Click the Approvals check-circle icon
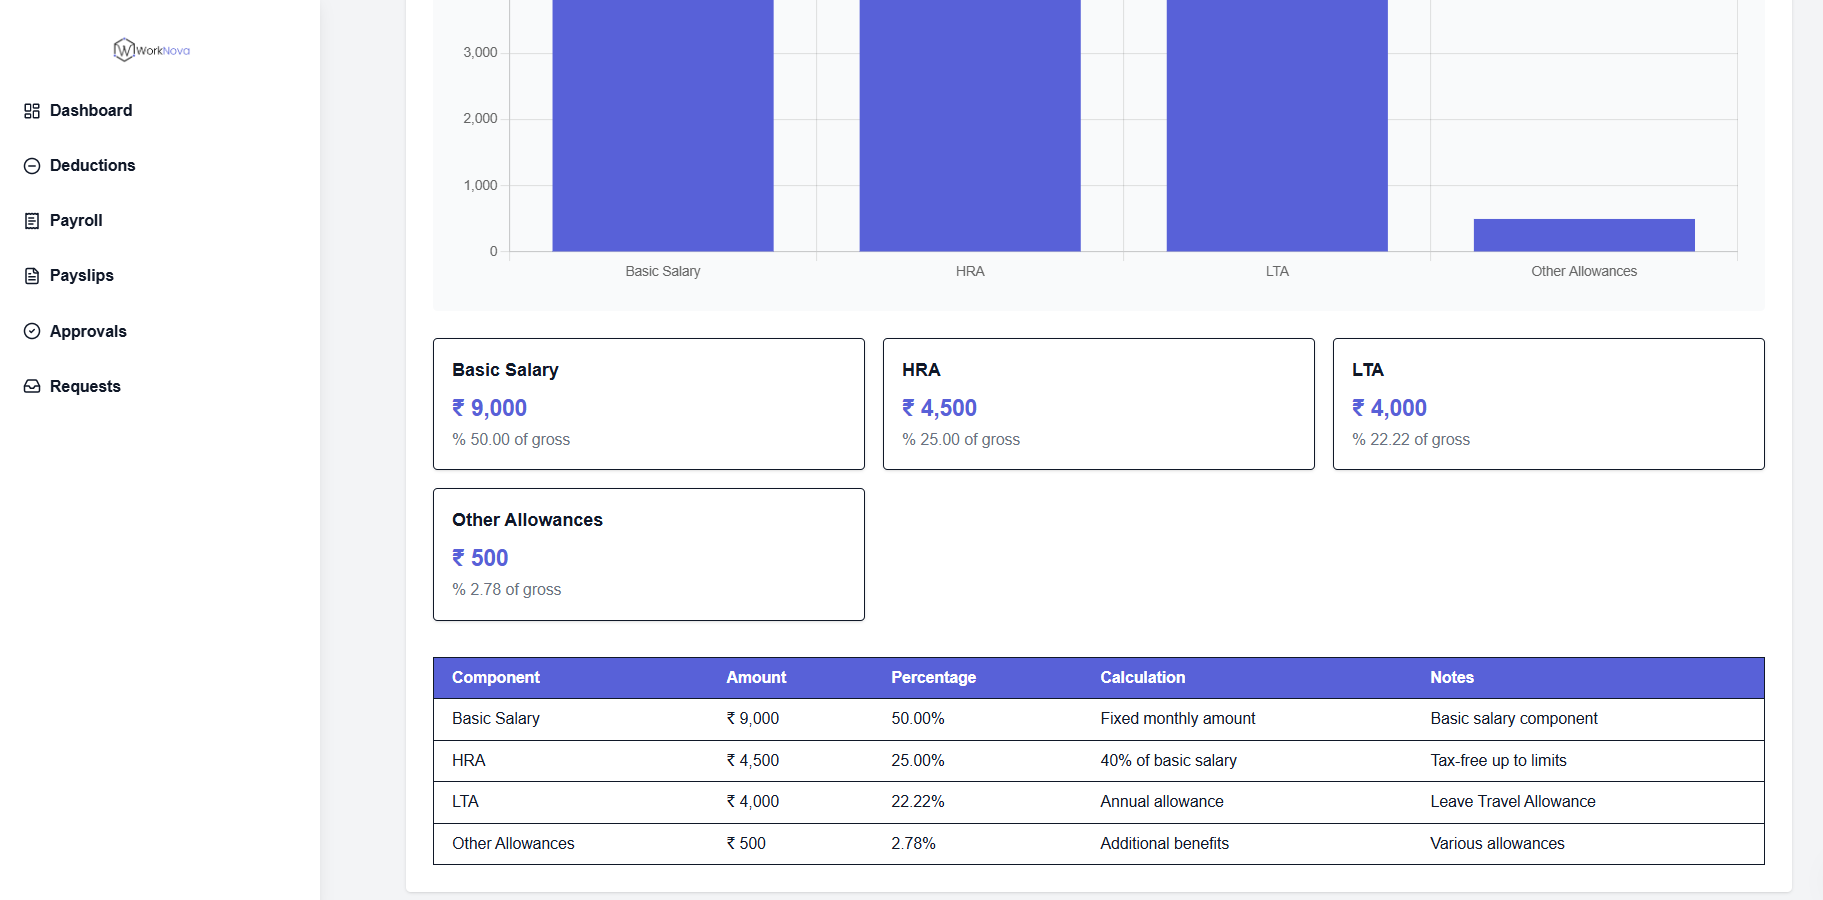 point(32,331)
